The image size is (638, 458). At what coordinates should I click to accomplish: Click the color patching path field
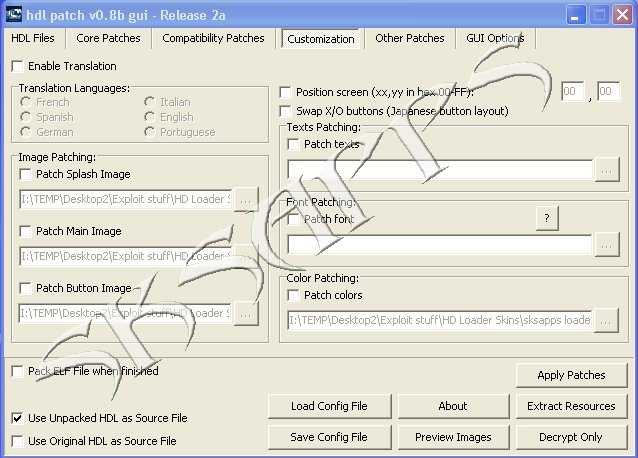[440, 321]
